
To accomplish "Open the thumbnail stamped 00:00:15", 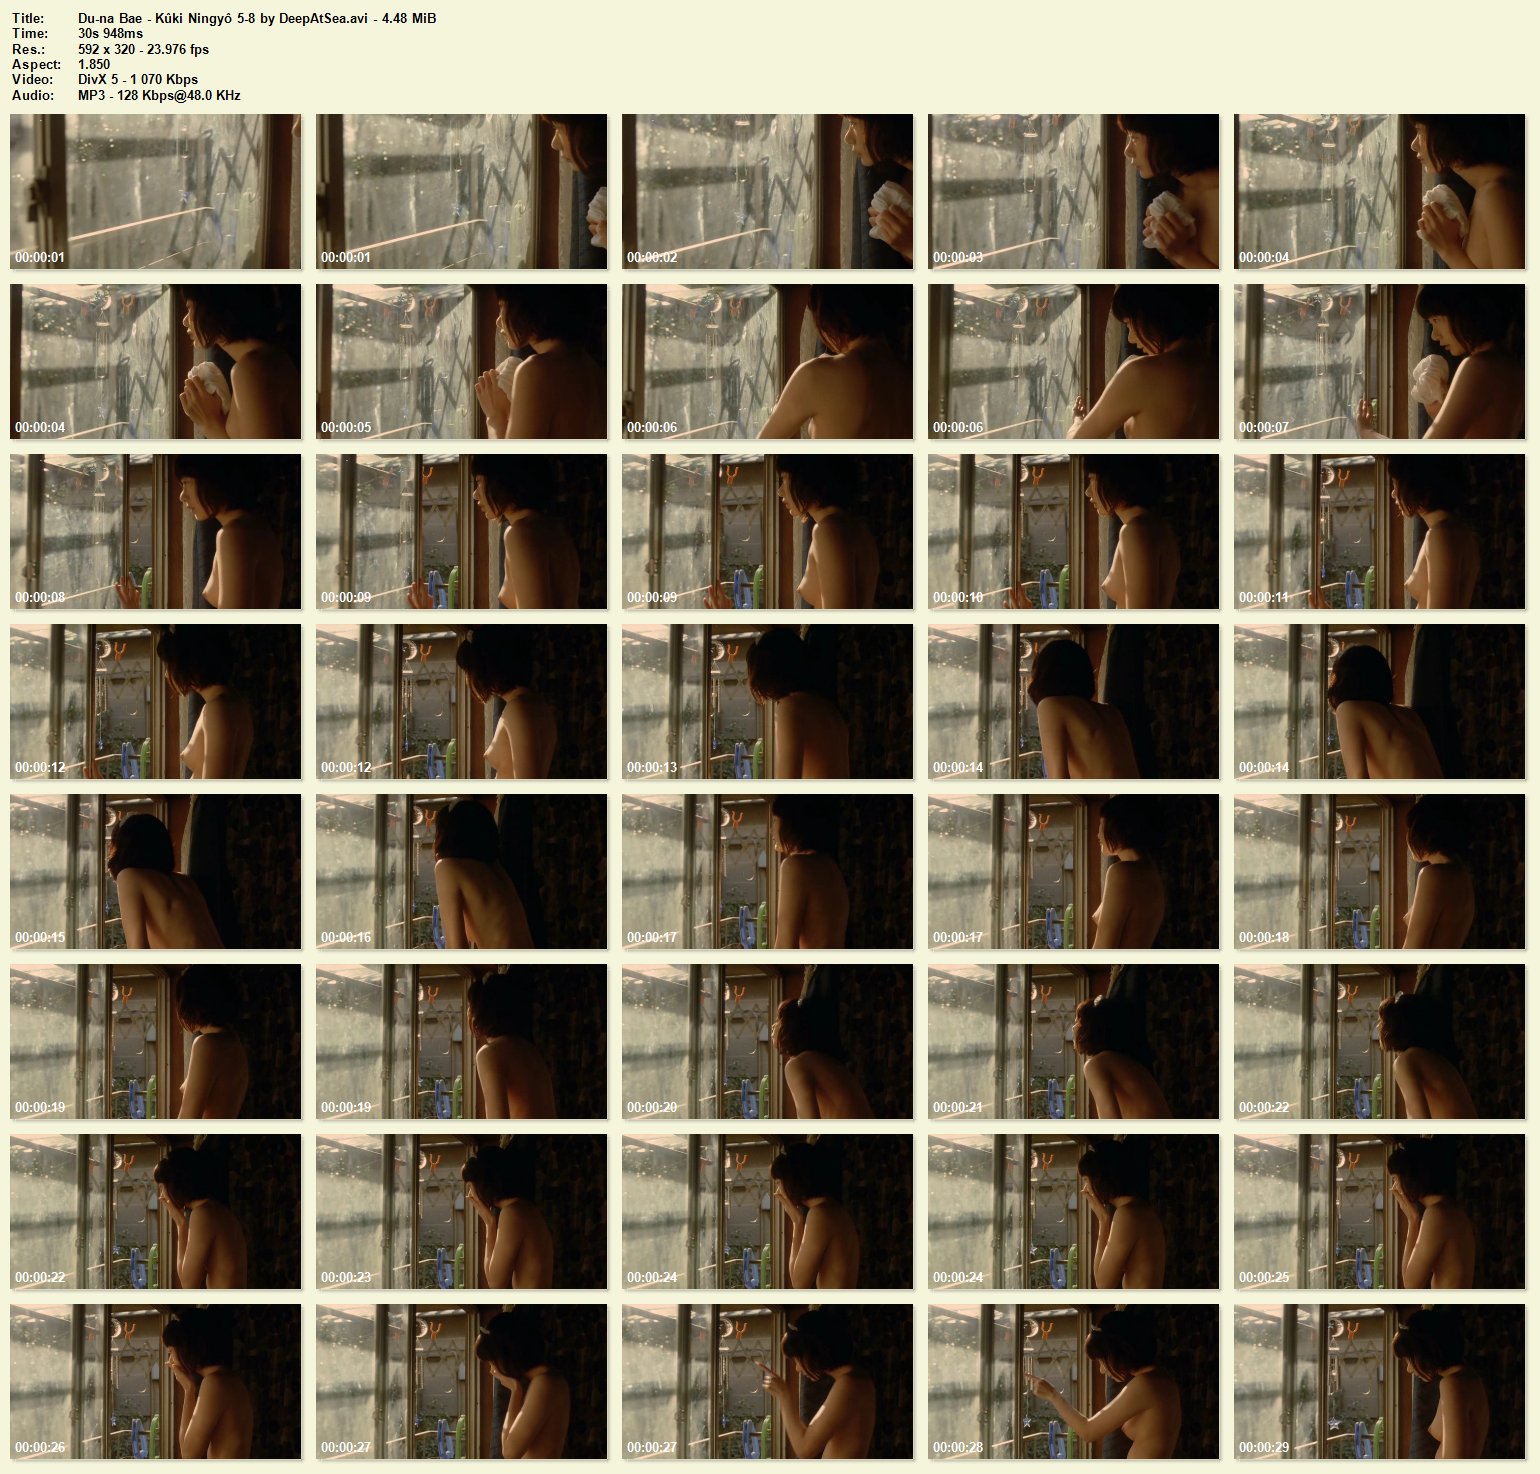I will (x=155, y=871).
